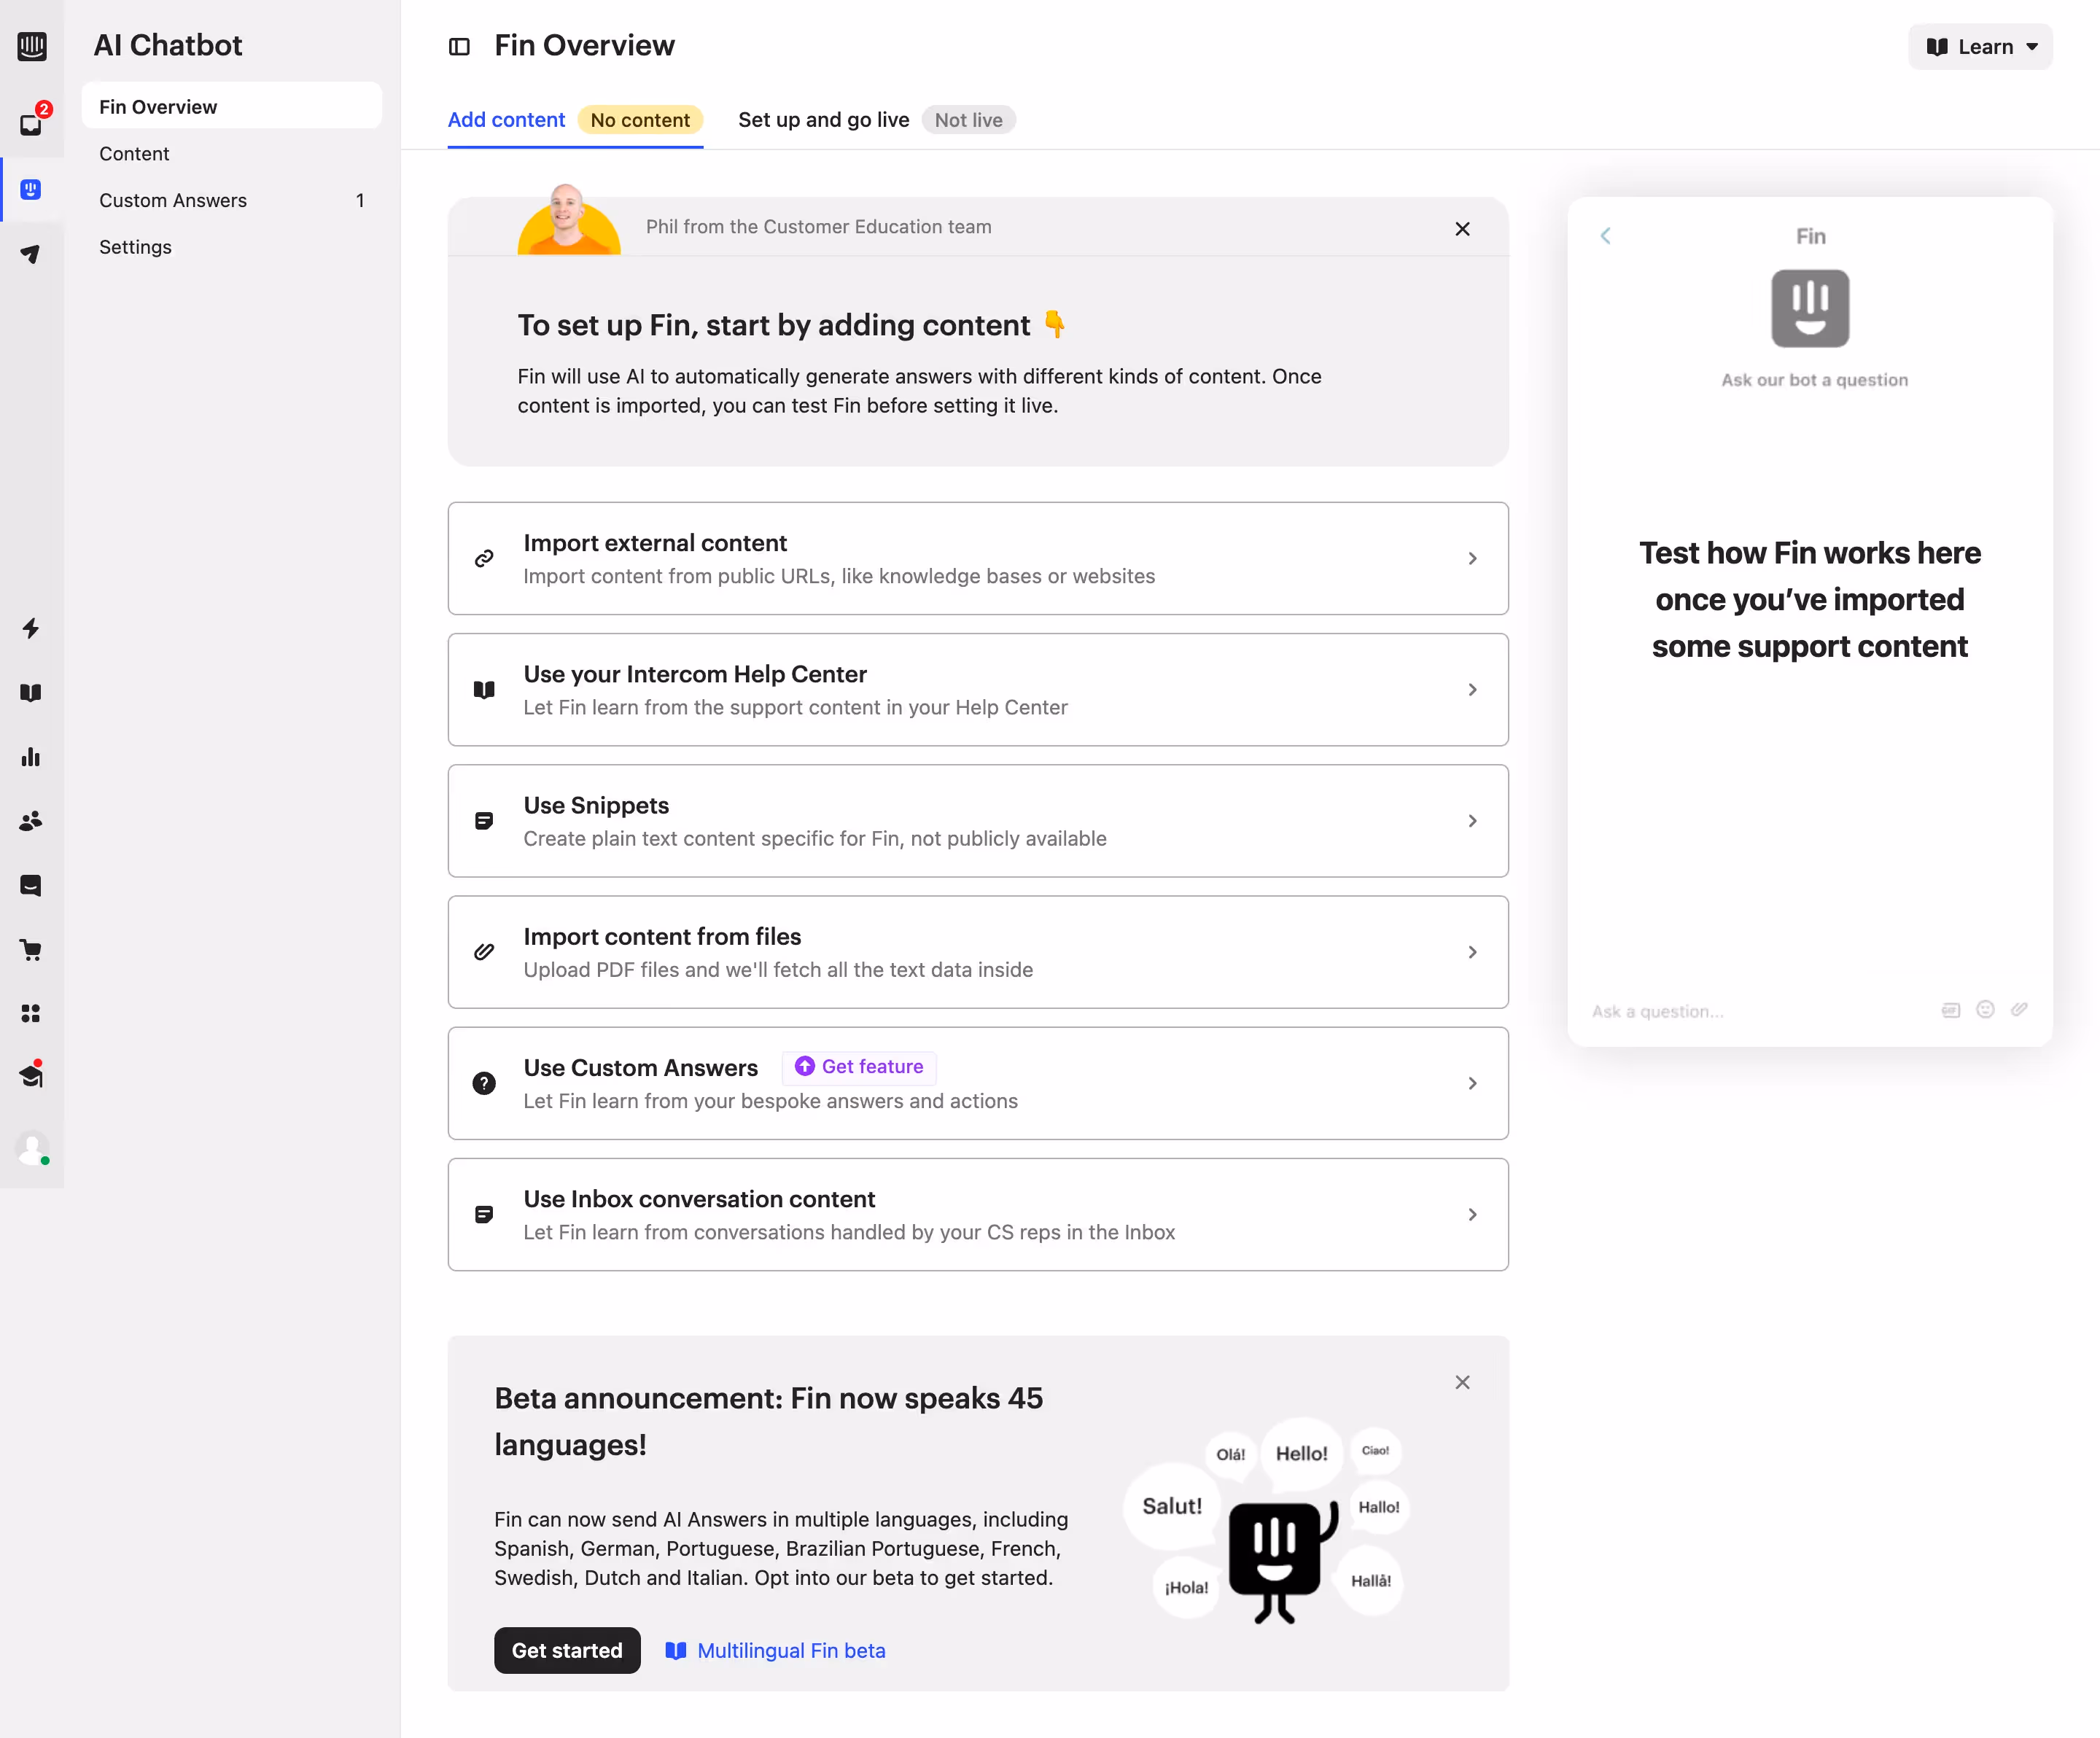2100x1738 pixels.
Task: Switch to the Set up and go live tab
Action: 822,119
